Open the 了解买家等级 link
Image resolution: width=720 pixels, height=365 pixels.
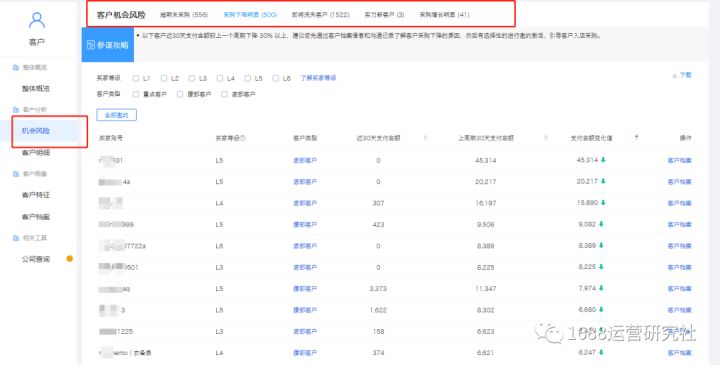point(318,78)
